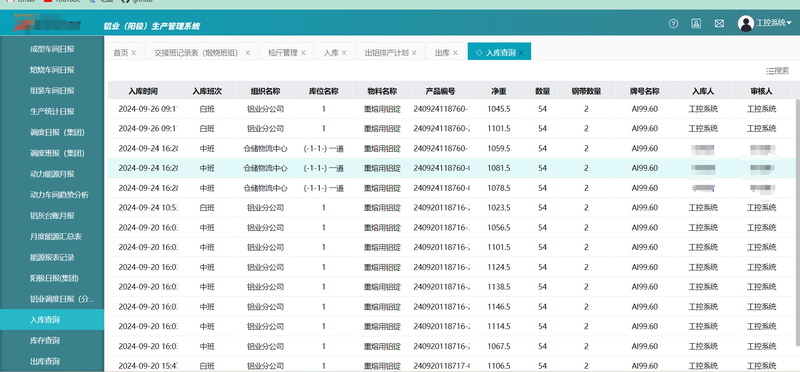
Task: Switch to the 入库 tab
Action: coord(331,53)
